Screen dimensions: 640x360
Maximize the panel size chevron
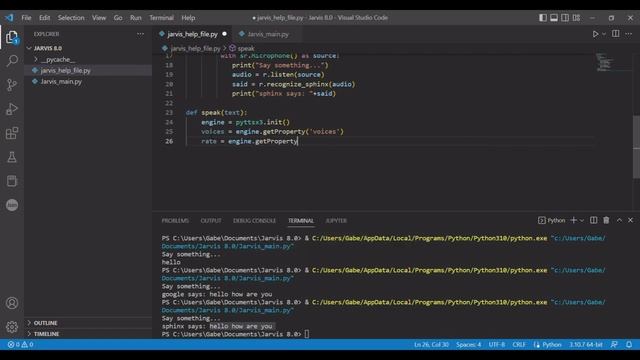tap(619, 220)
